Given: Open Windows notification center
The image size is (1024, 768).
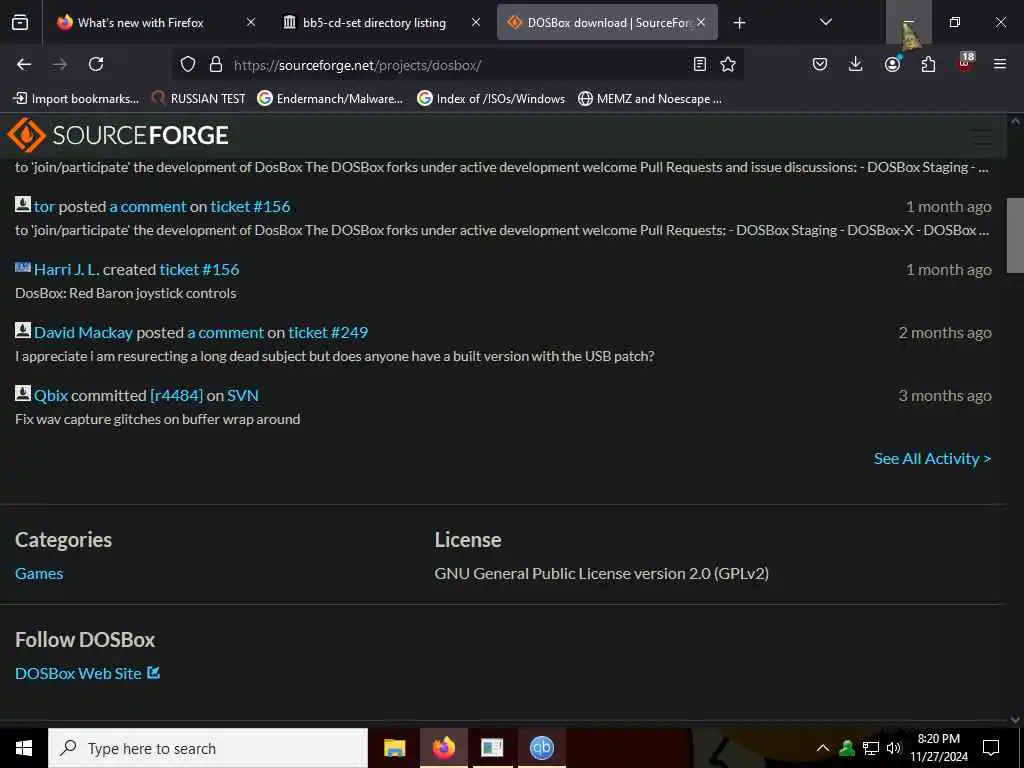Looking at the screenshot, I should tap(991, 748).
